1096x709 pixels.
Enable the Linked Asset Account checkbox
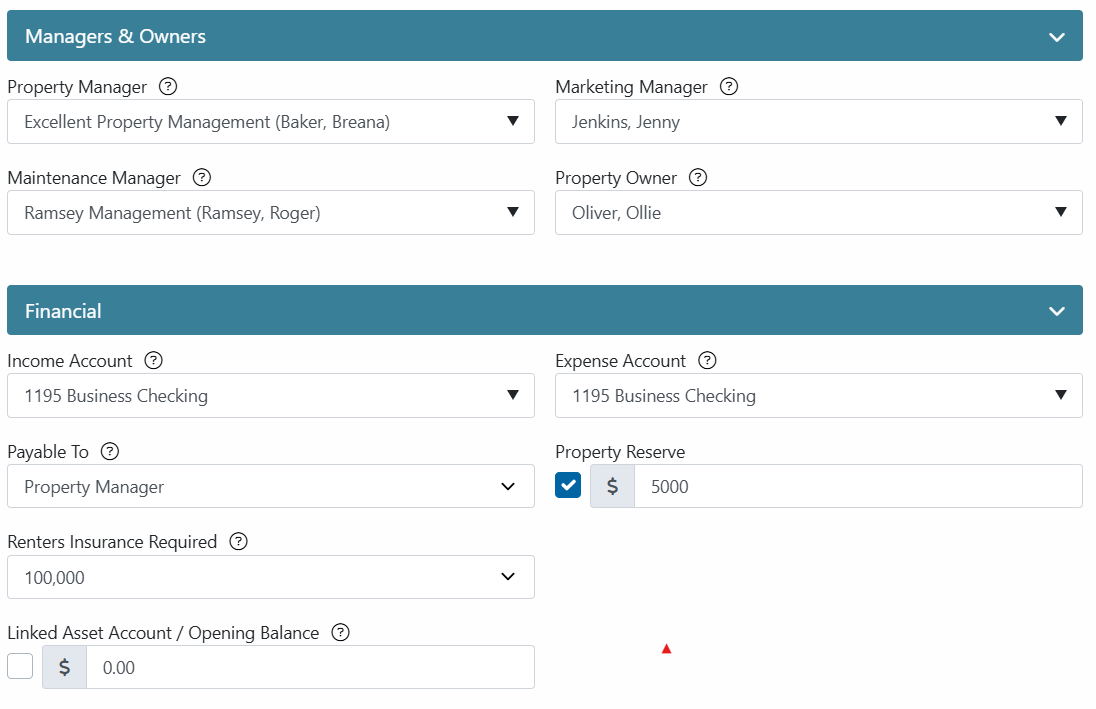(x=20, y=666)
